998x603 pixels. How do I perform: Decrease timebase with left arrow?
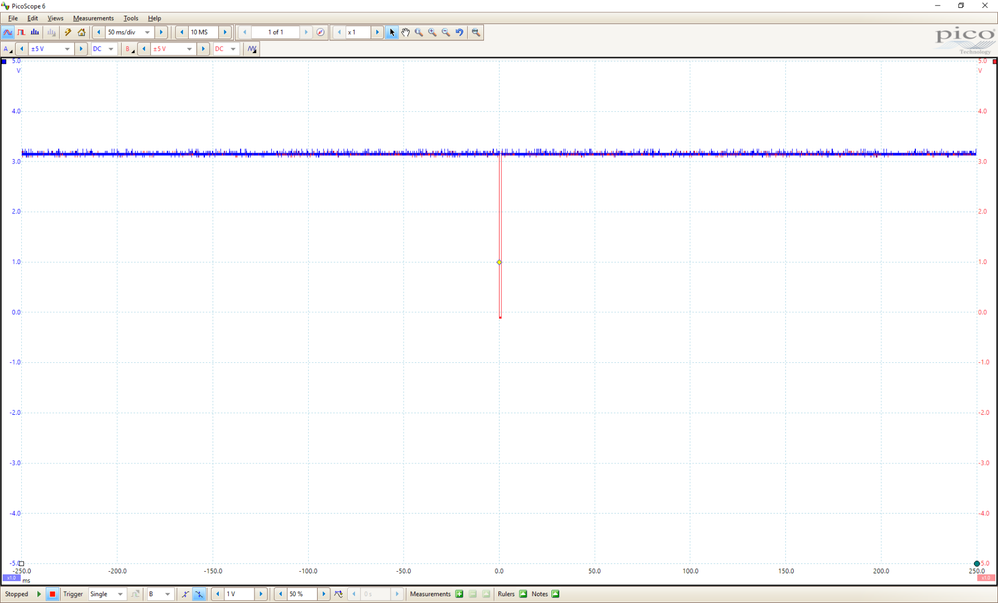click(x=99, y=32)
